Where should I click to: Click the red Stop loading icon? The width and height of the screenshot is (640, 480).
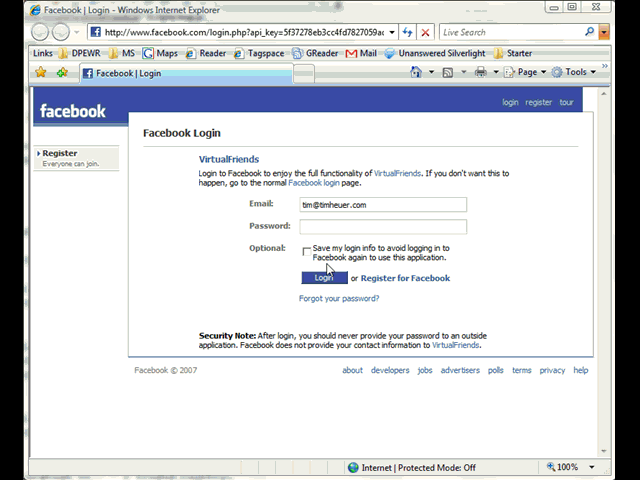[x=425, y=32]
